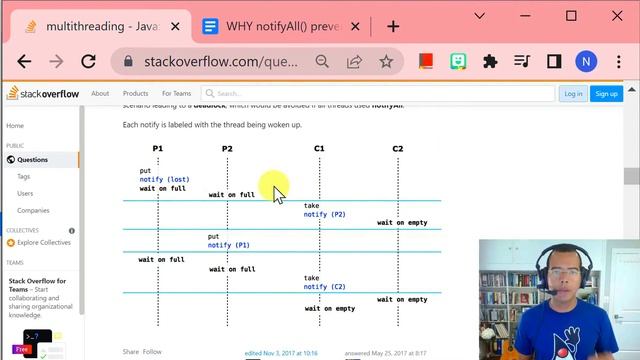This screenshot has height=360, width=640.
Task: Toggle browser side panel
Action: [x=554, y=62]
